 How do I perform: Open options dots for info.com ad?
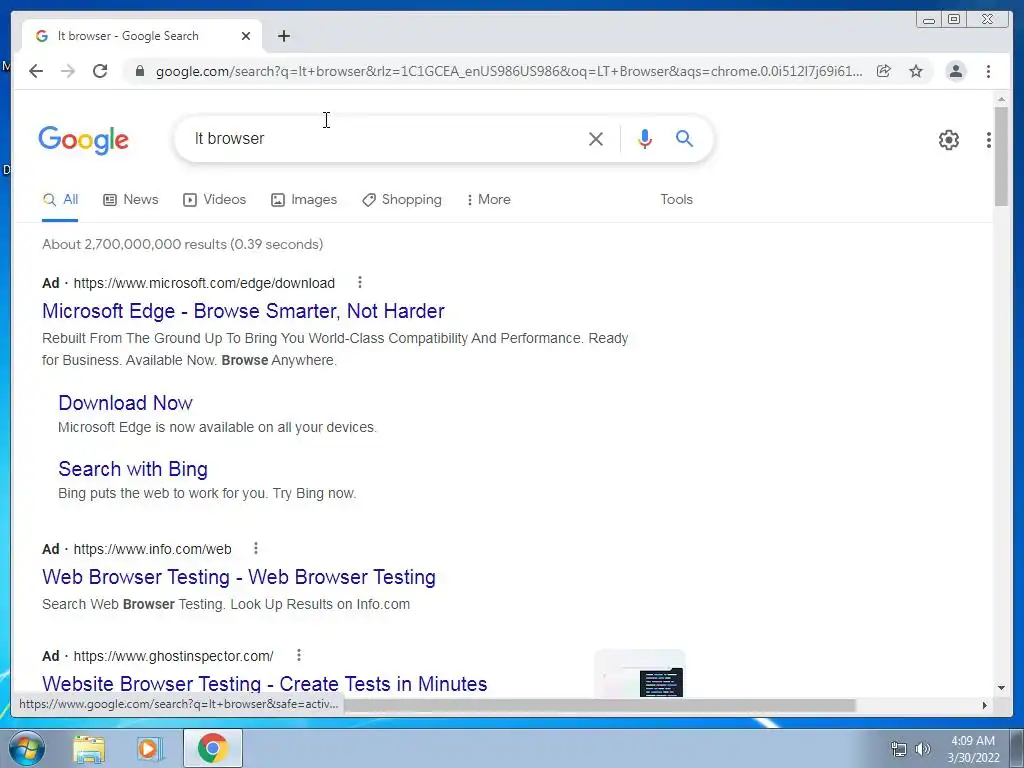click(256, 548)
